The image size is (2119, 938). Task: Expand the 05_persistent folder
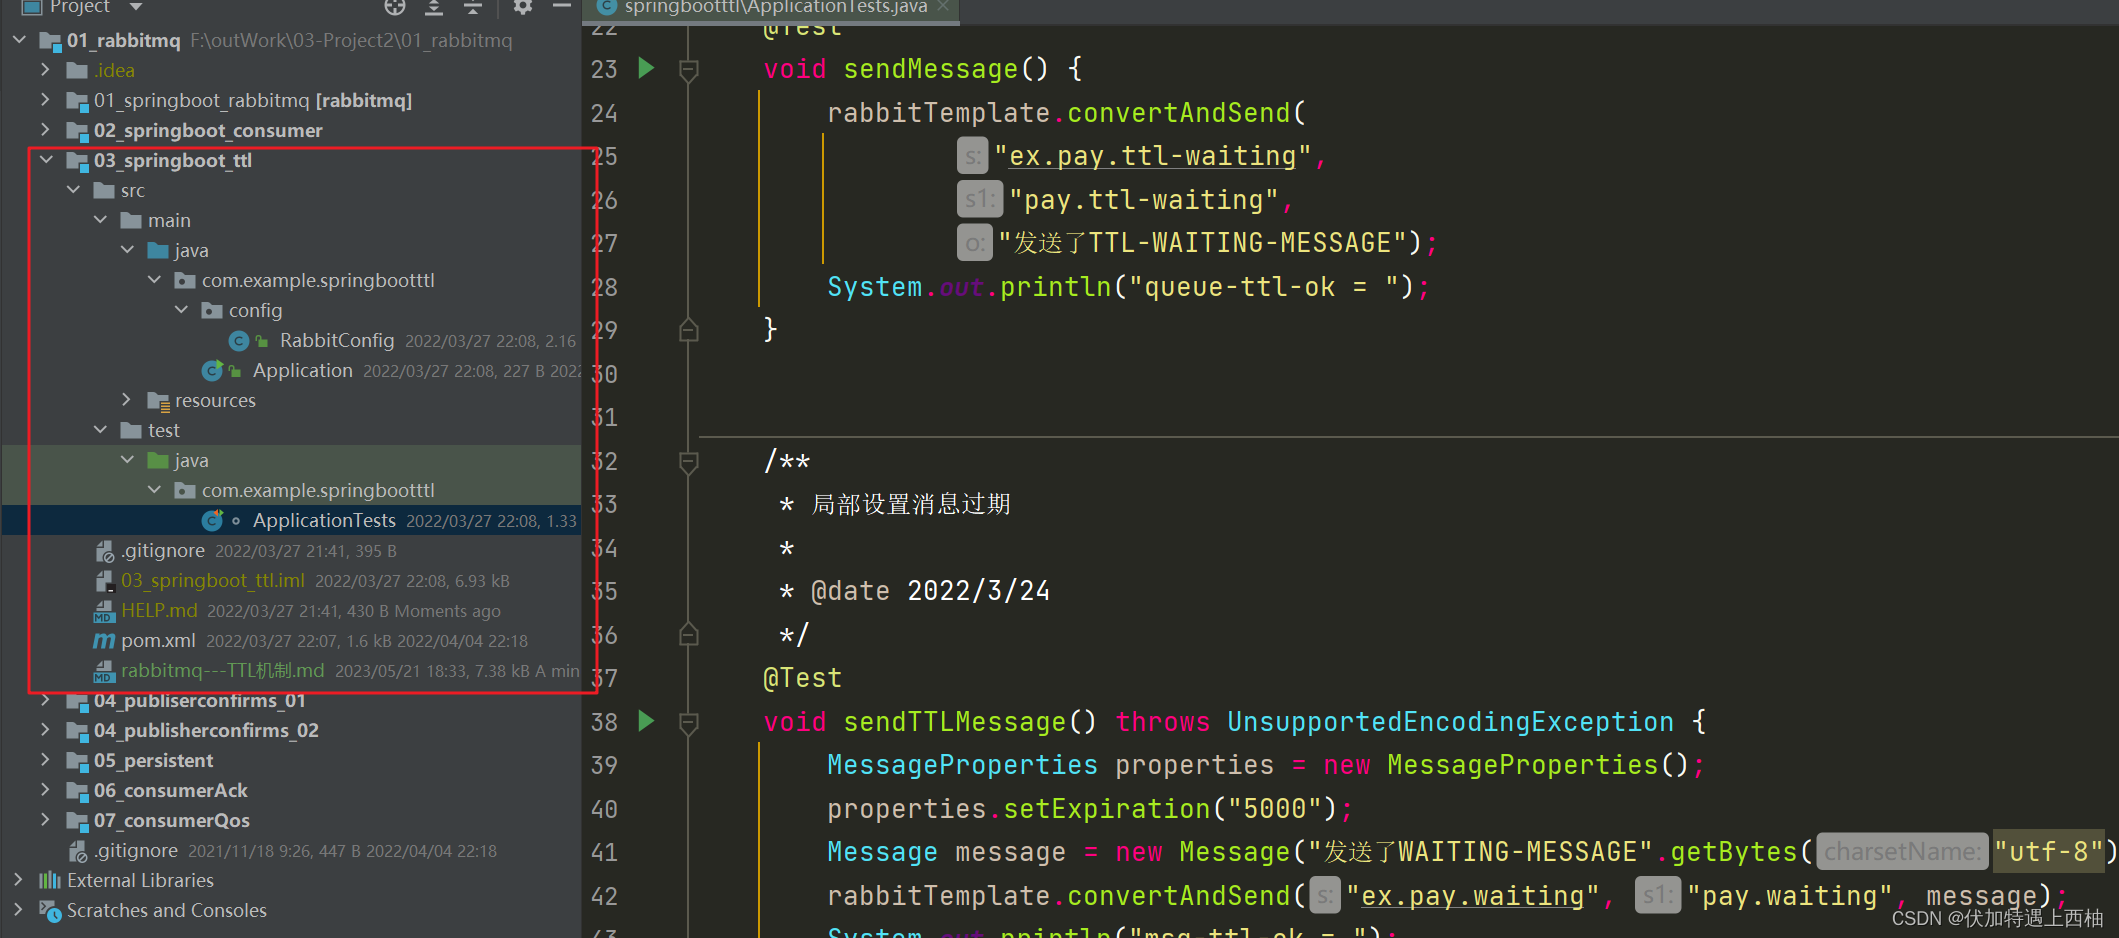point(45,760)
